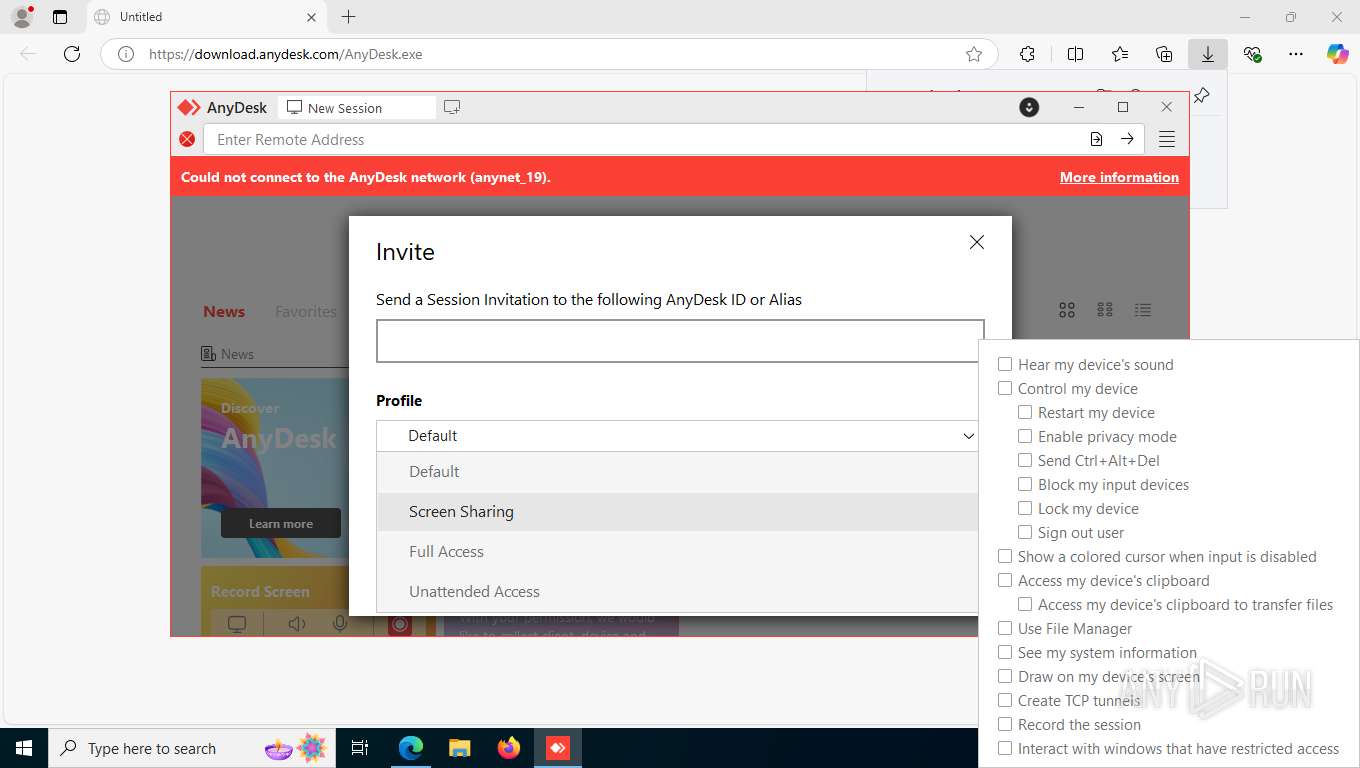Choose Screen Sharing profile option
This screenshot has height=768, width=1360.
(x=677, y=512)
